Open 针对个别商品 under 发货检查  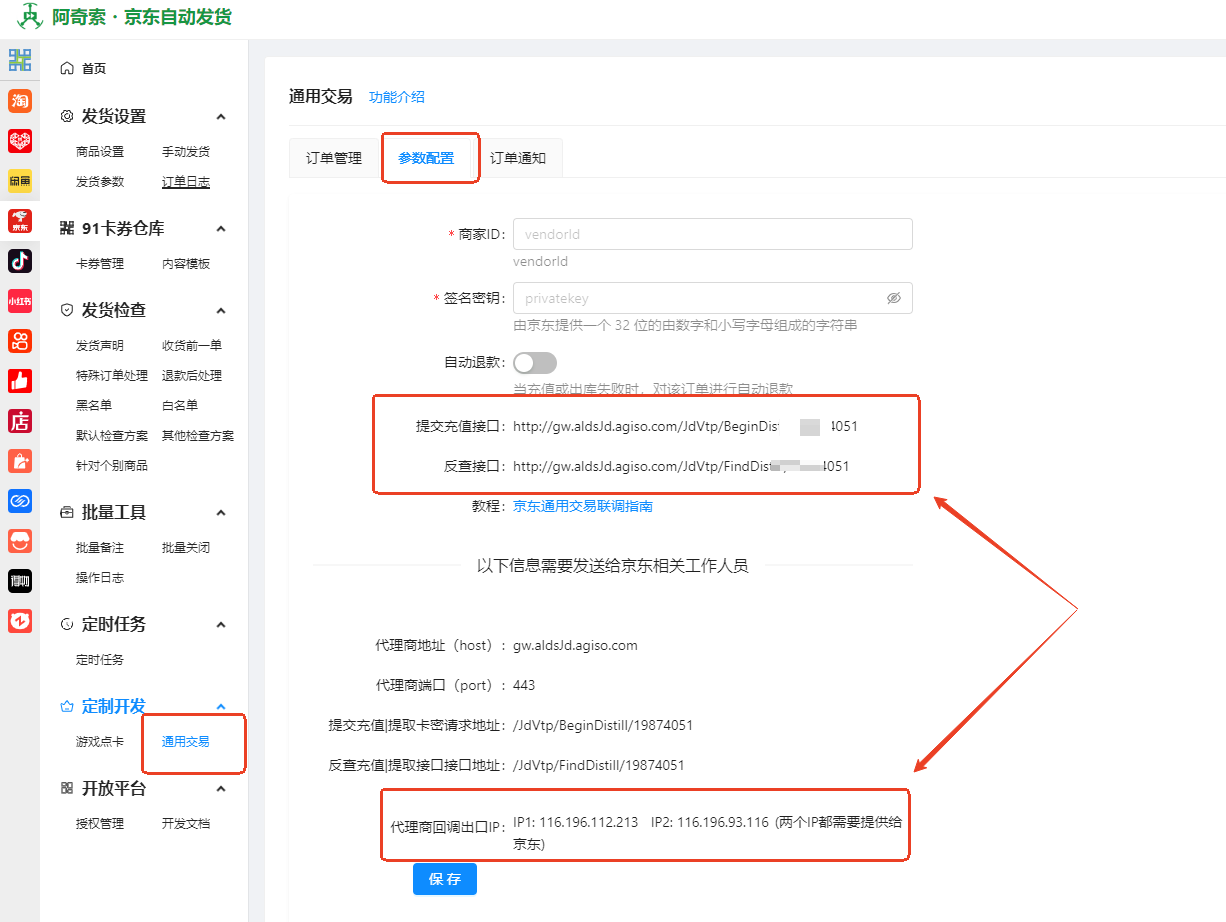tap(112, 466)
